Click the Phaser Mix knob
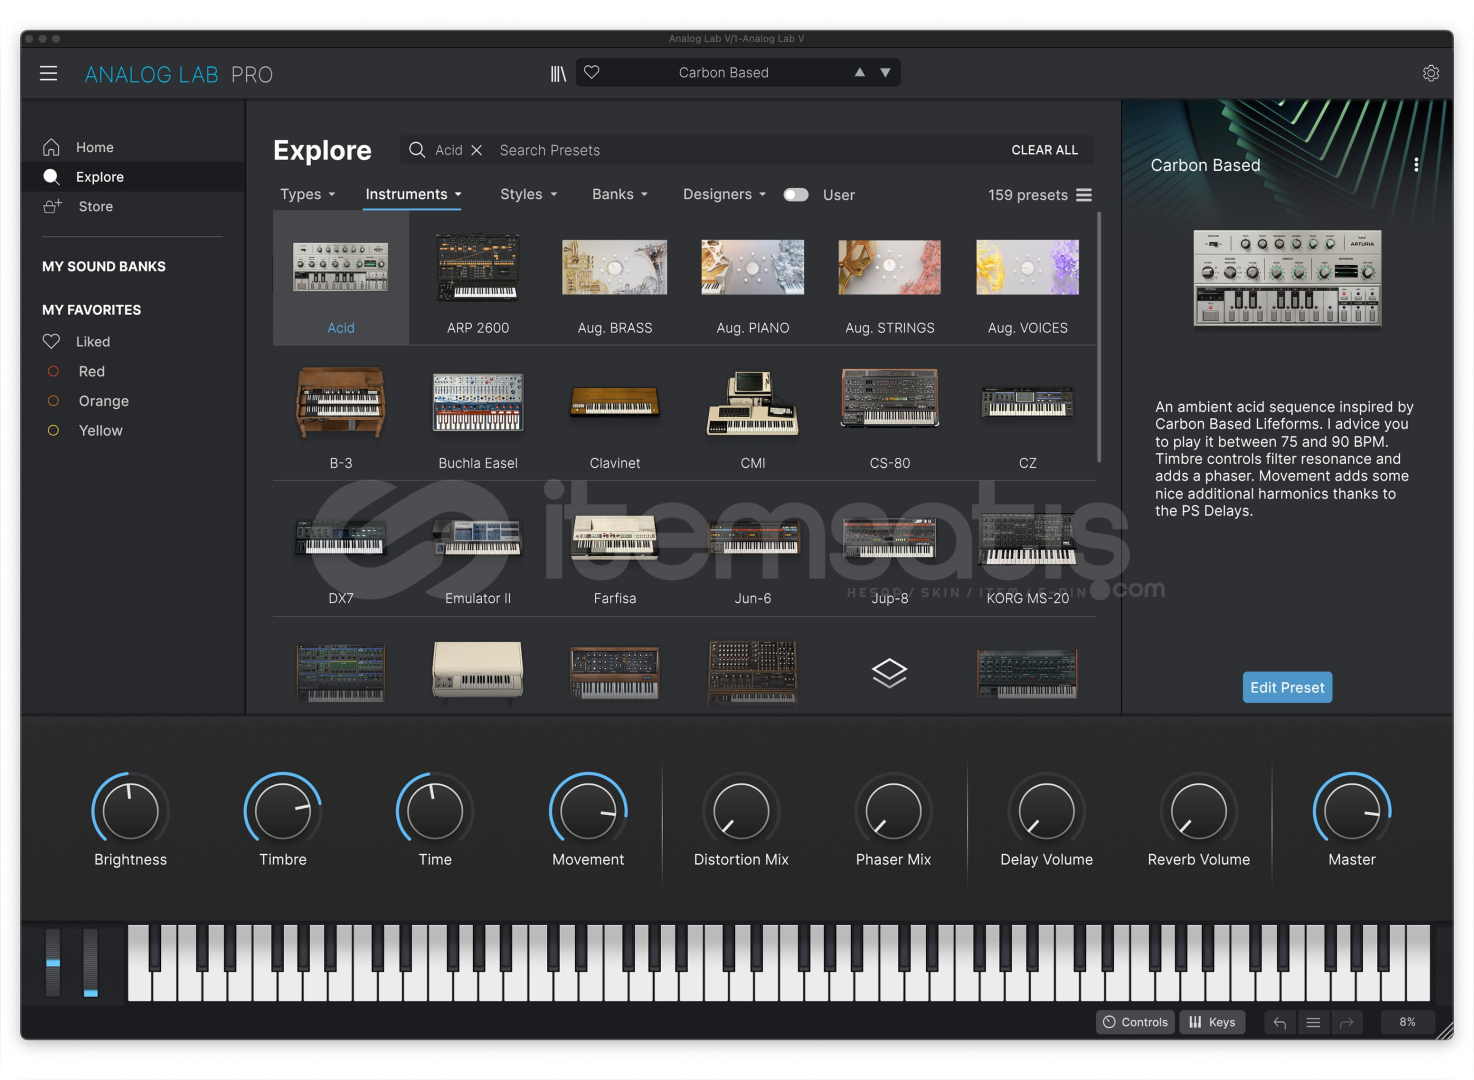Image resolution: width=1474 pixels, height=1080 pixels. coord(893,811)
